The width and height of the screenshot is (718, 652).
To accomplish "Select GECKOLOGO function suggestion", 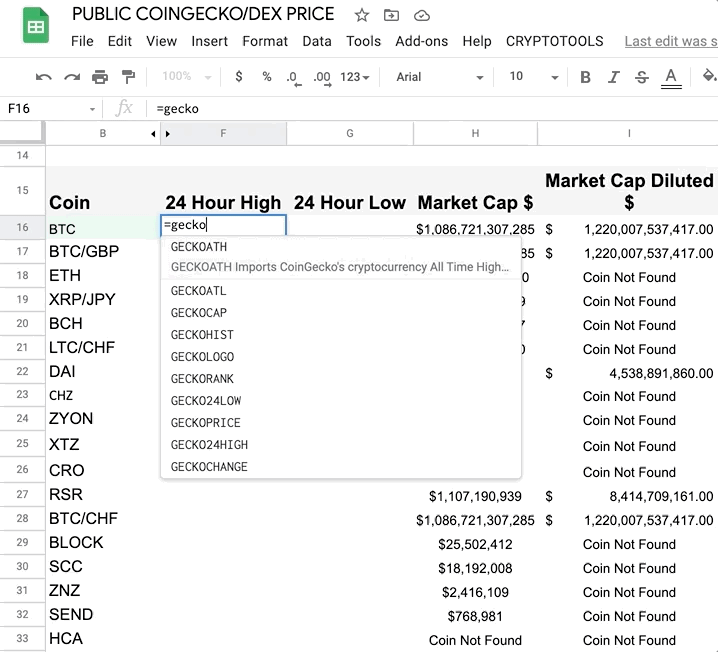I will pos(341,357).
